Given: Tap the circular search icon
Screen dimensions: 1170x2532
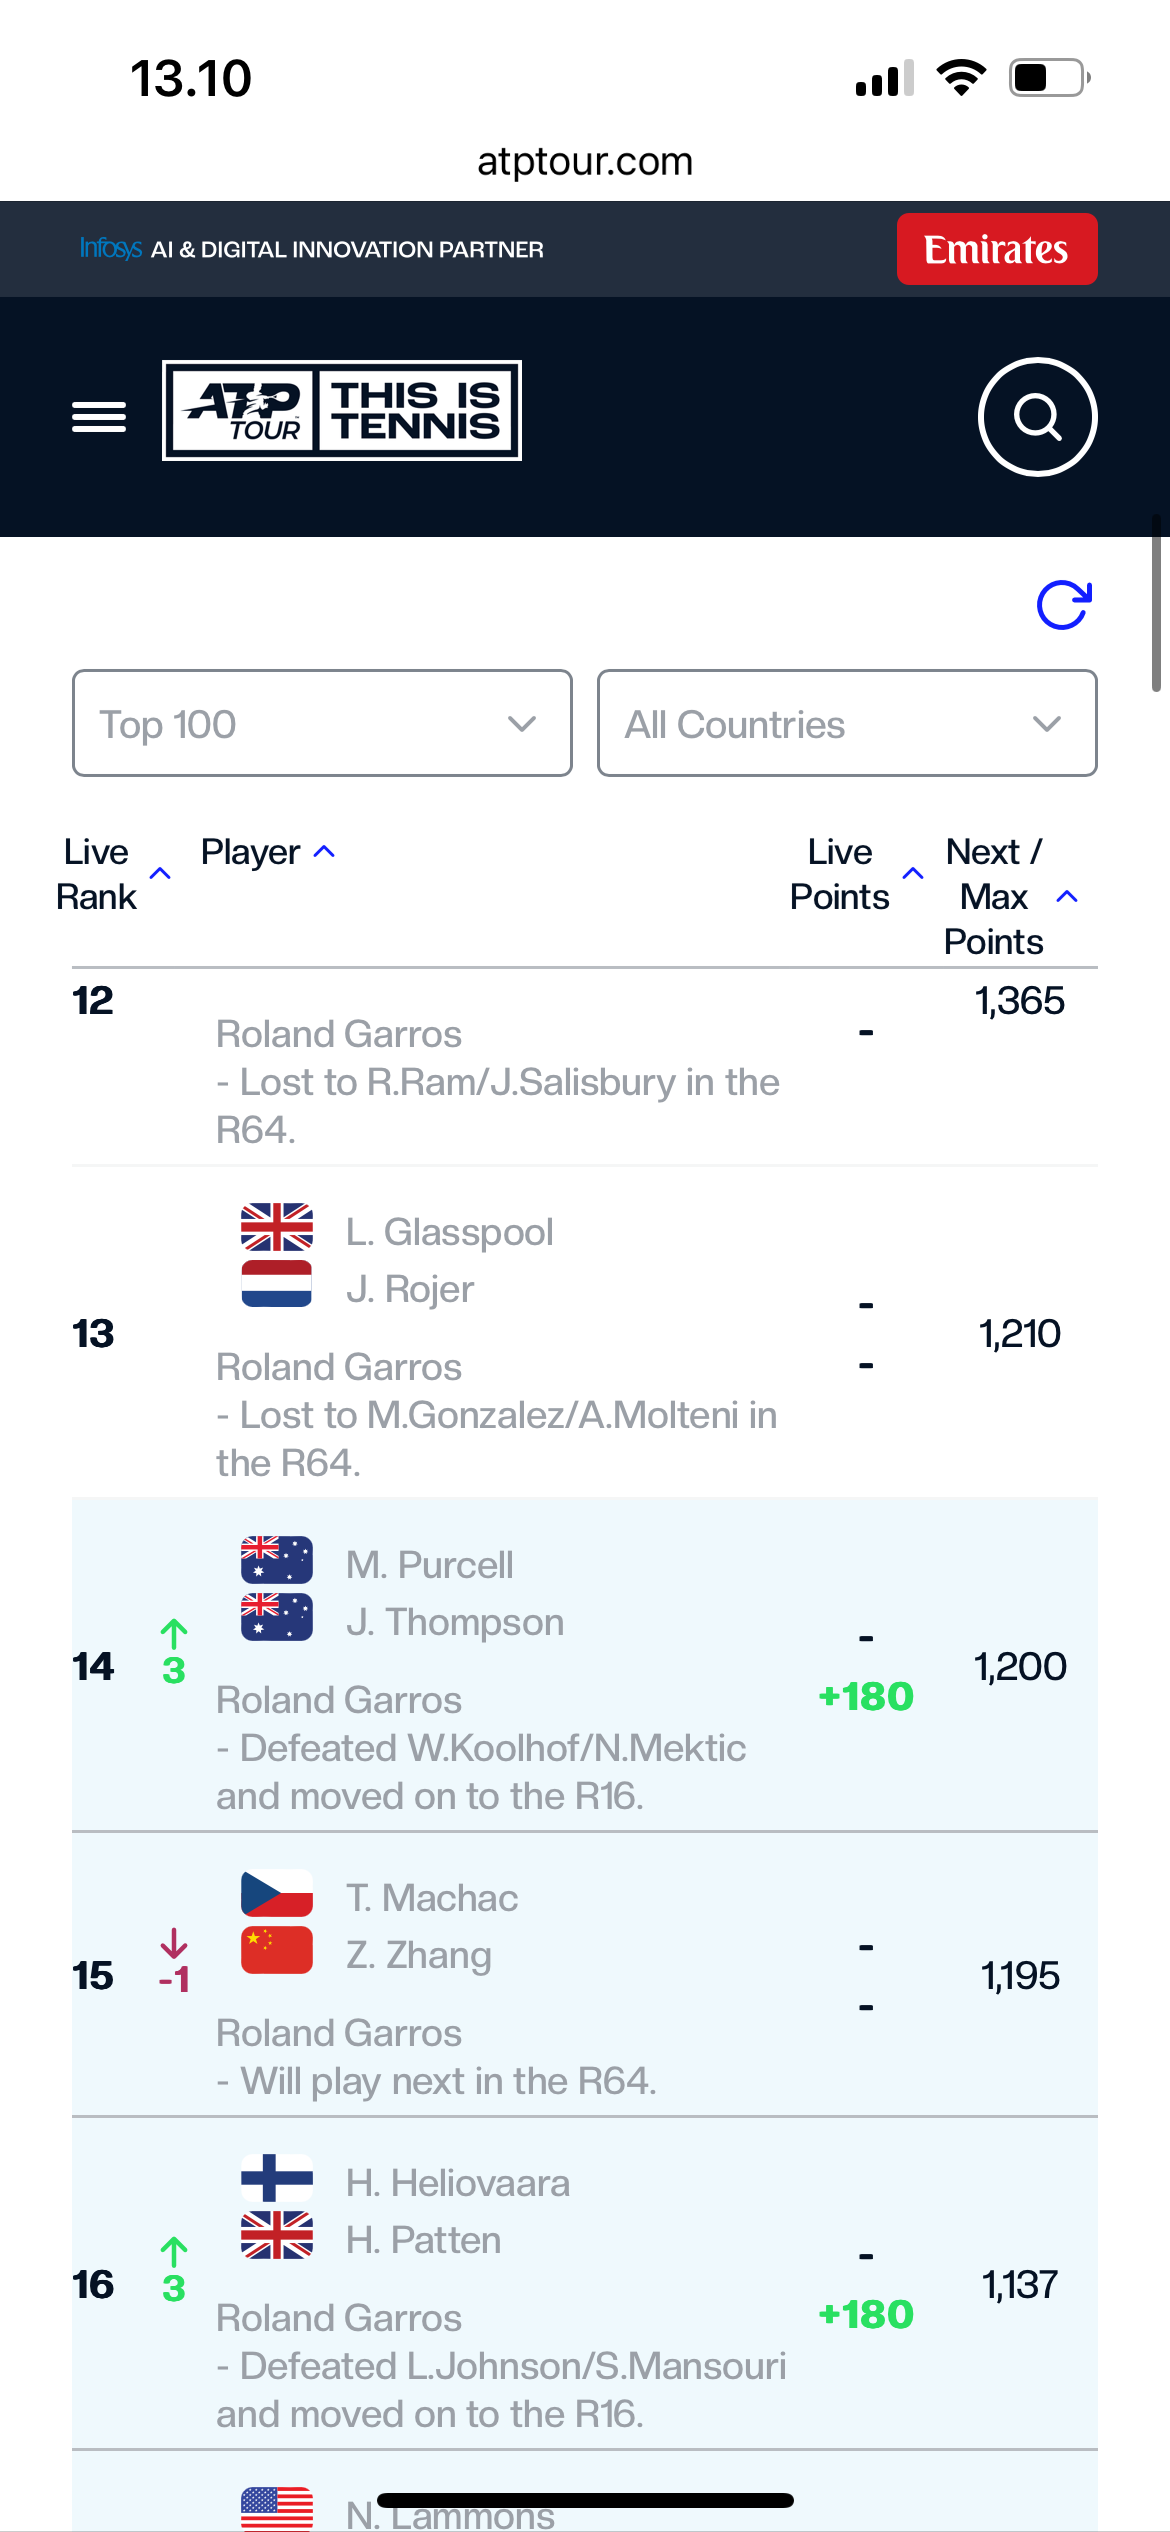Looking at the screenshot, I should coord(1037,417).
